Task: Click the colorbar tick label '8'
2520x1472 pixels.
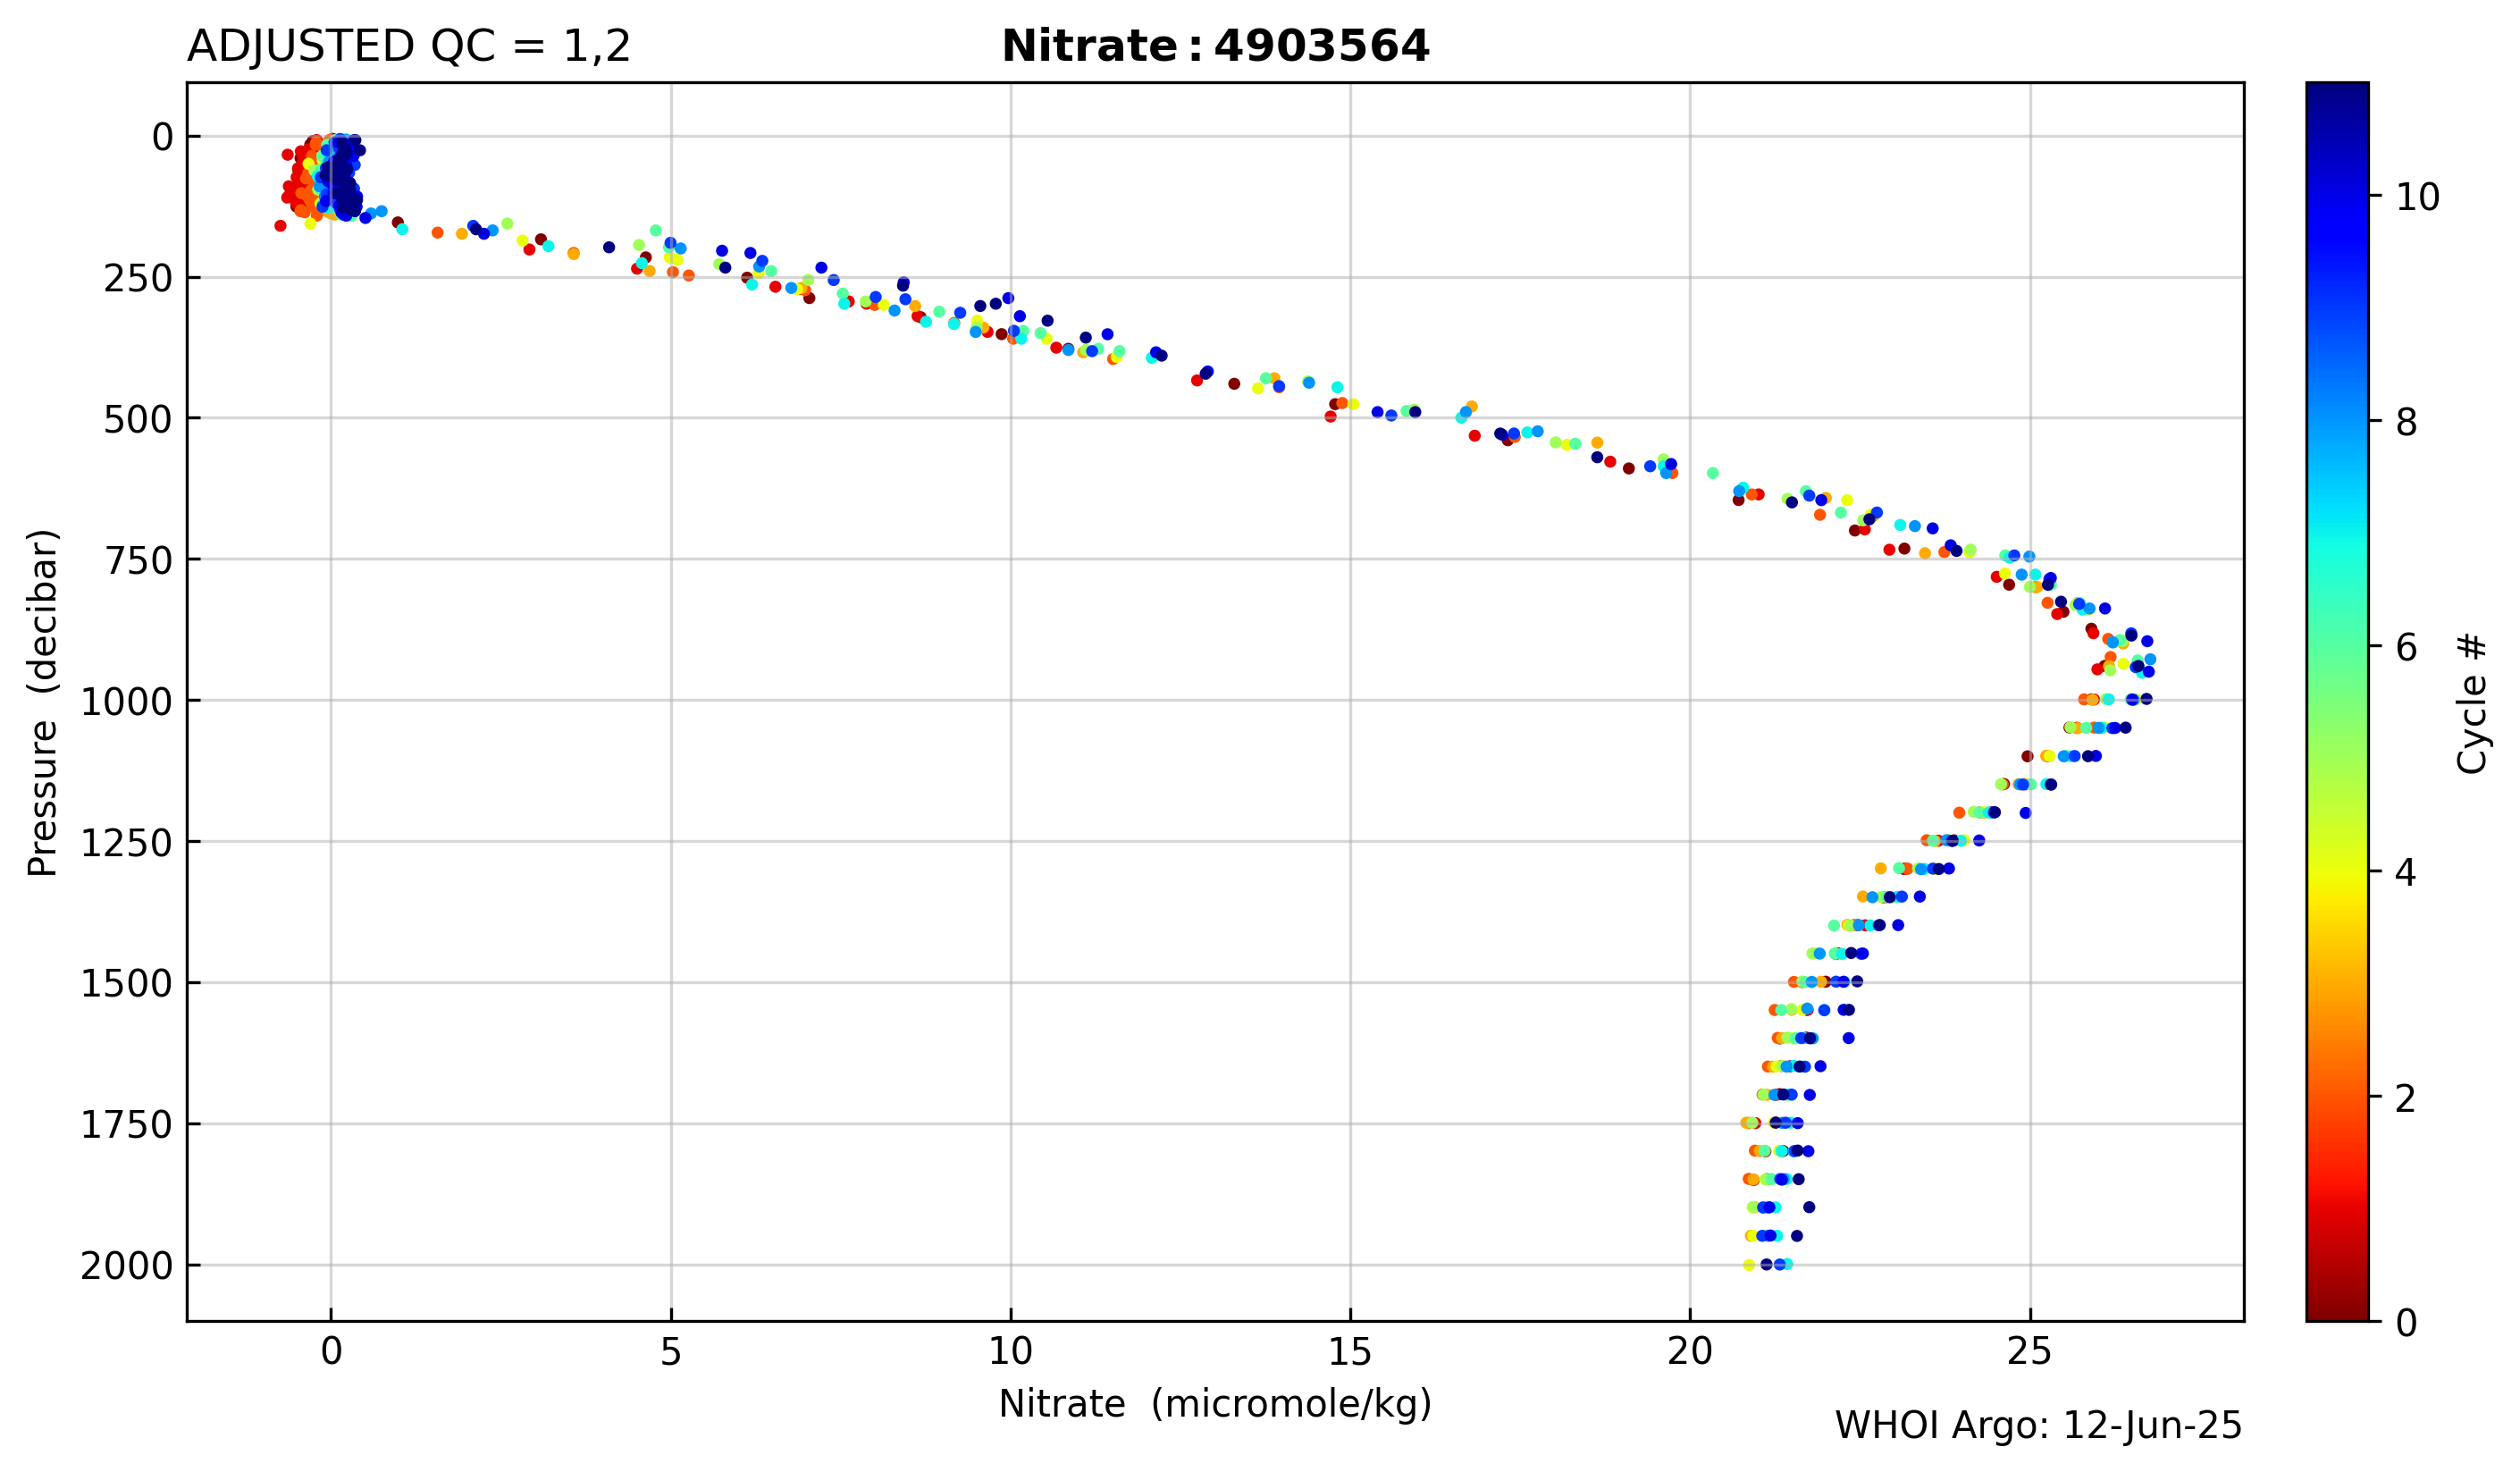Action: click(2407, 423)
